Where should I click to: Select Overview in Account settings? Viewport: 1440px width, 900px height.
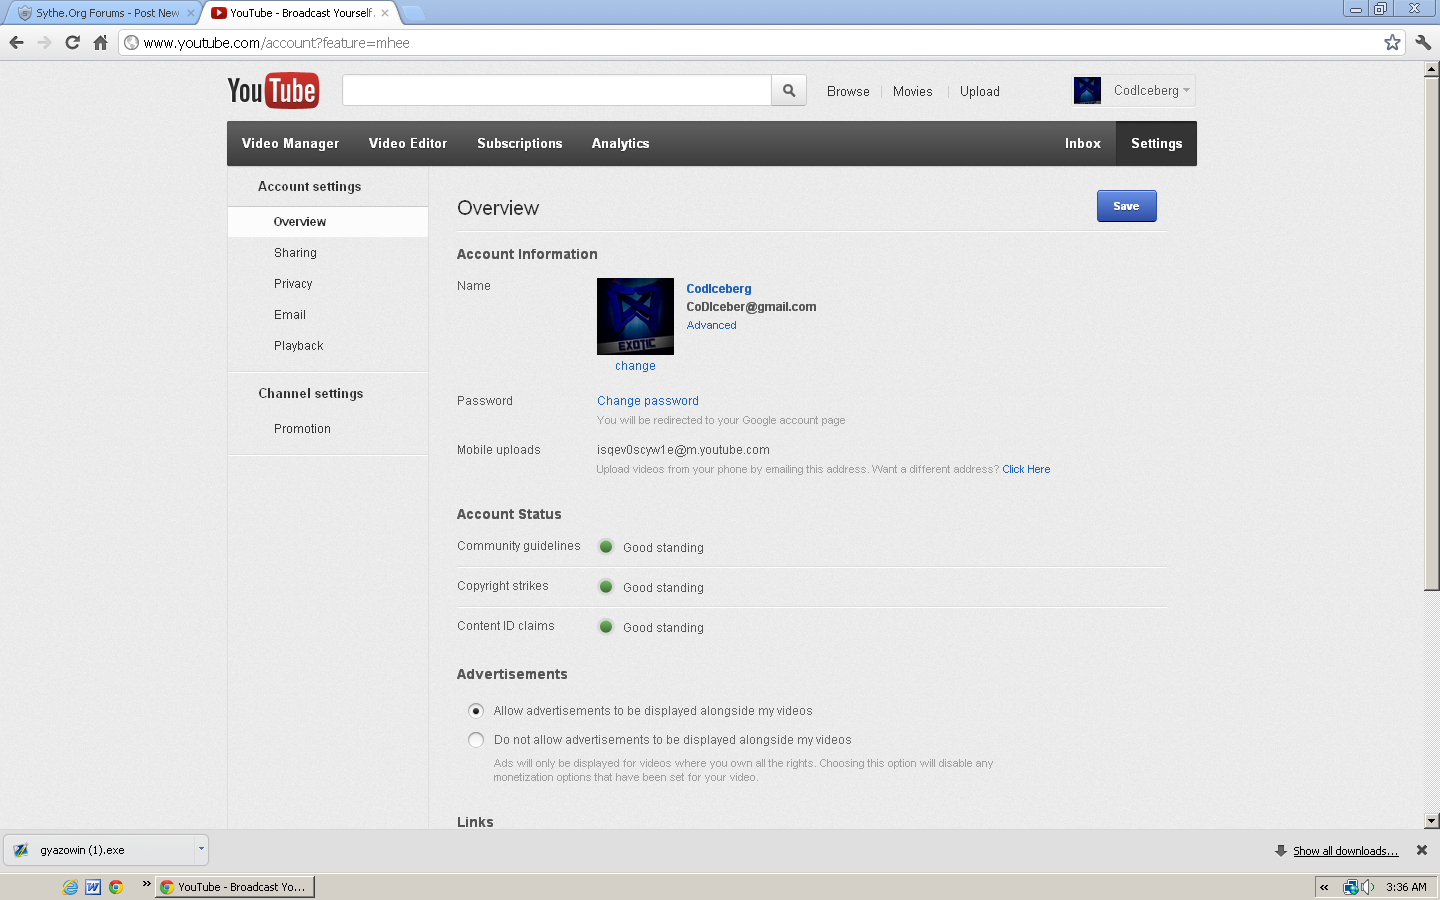(328, 222)
